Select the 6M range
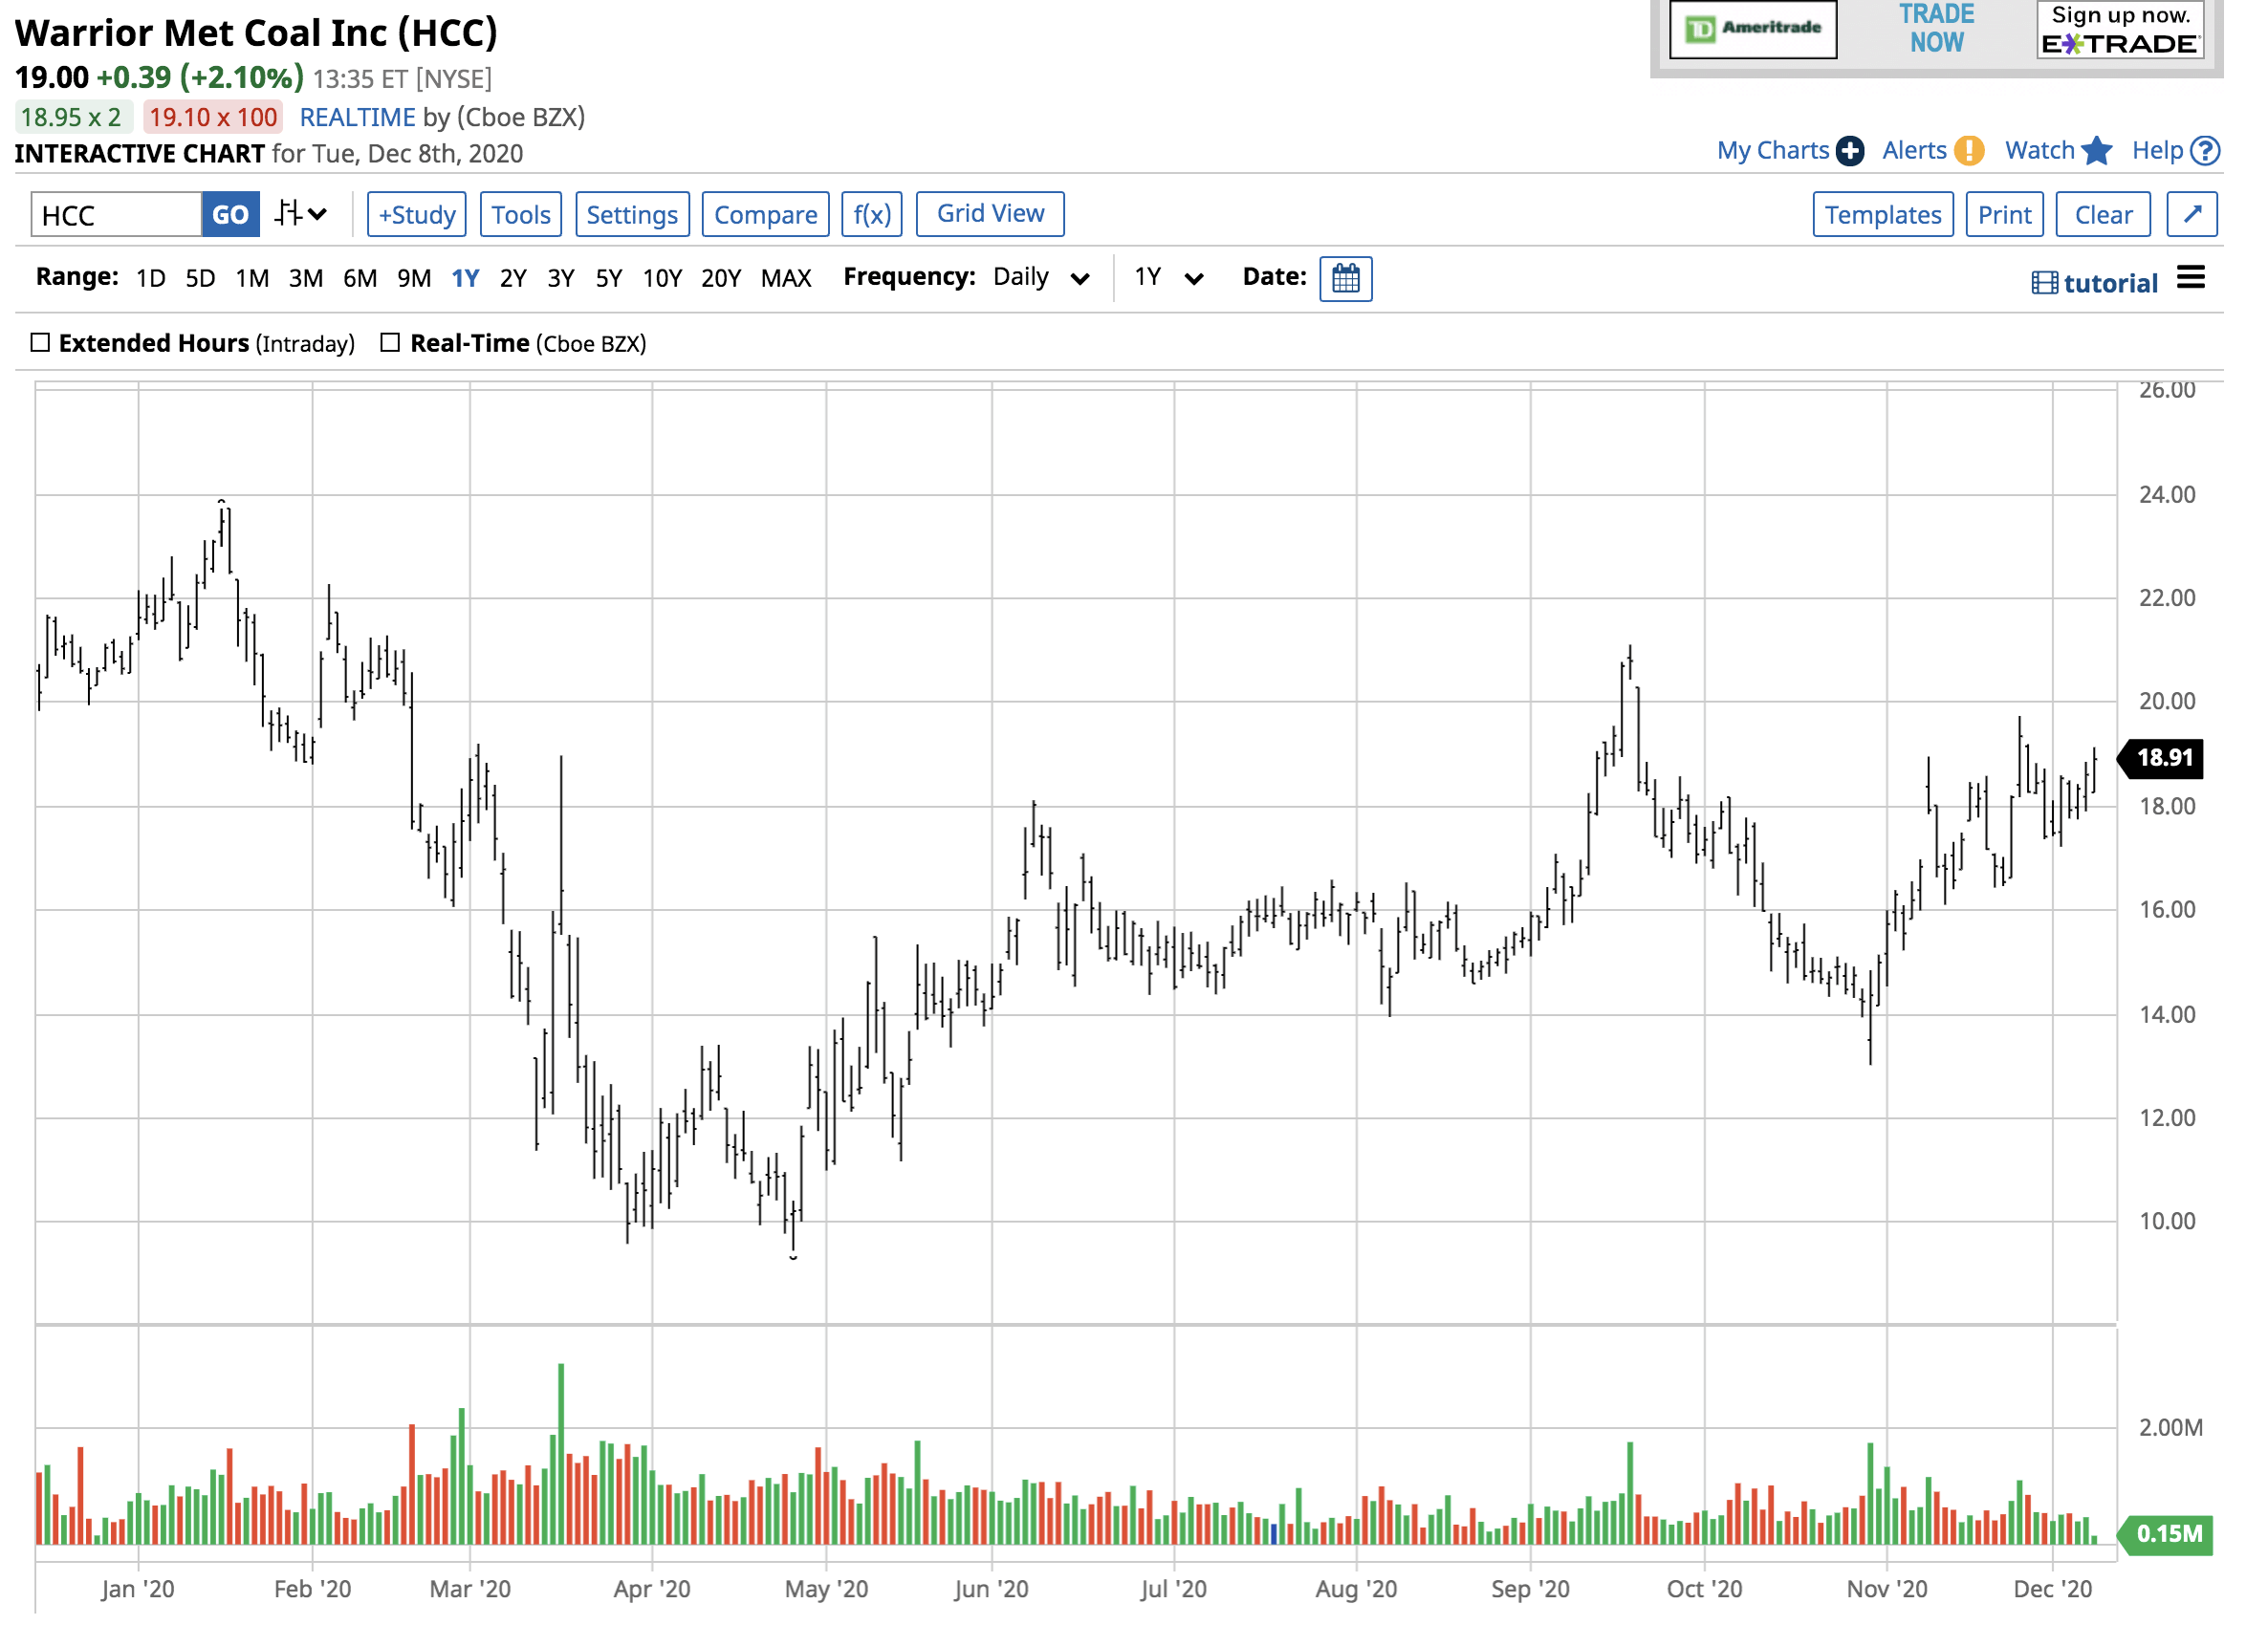Screen dimensions: 2268x1625 tap(360, 278)
